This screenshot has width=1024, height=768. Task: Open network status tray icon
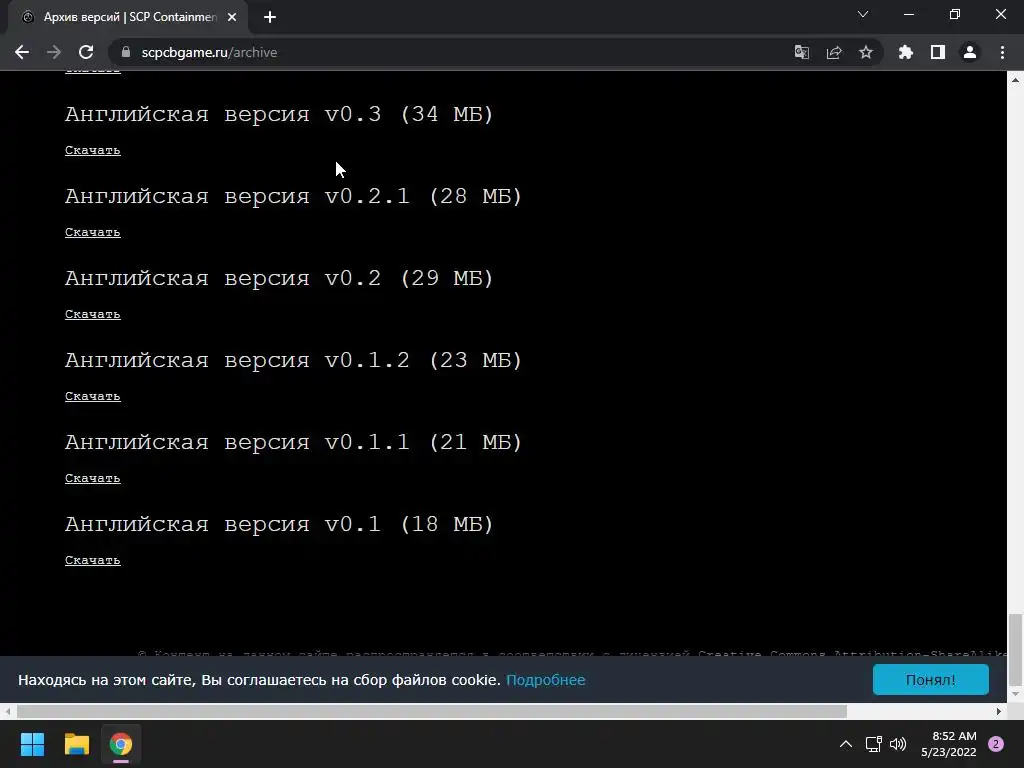point(874,744)
